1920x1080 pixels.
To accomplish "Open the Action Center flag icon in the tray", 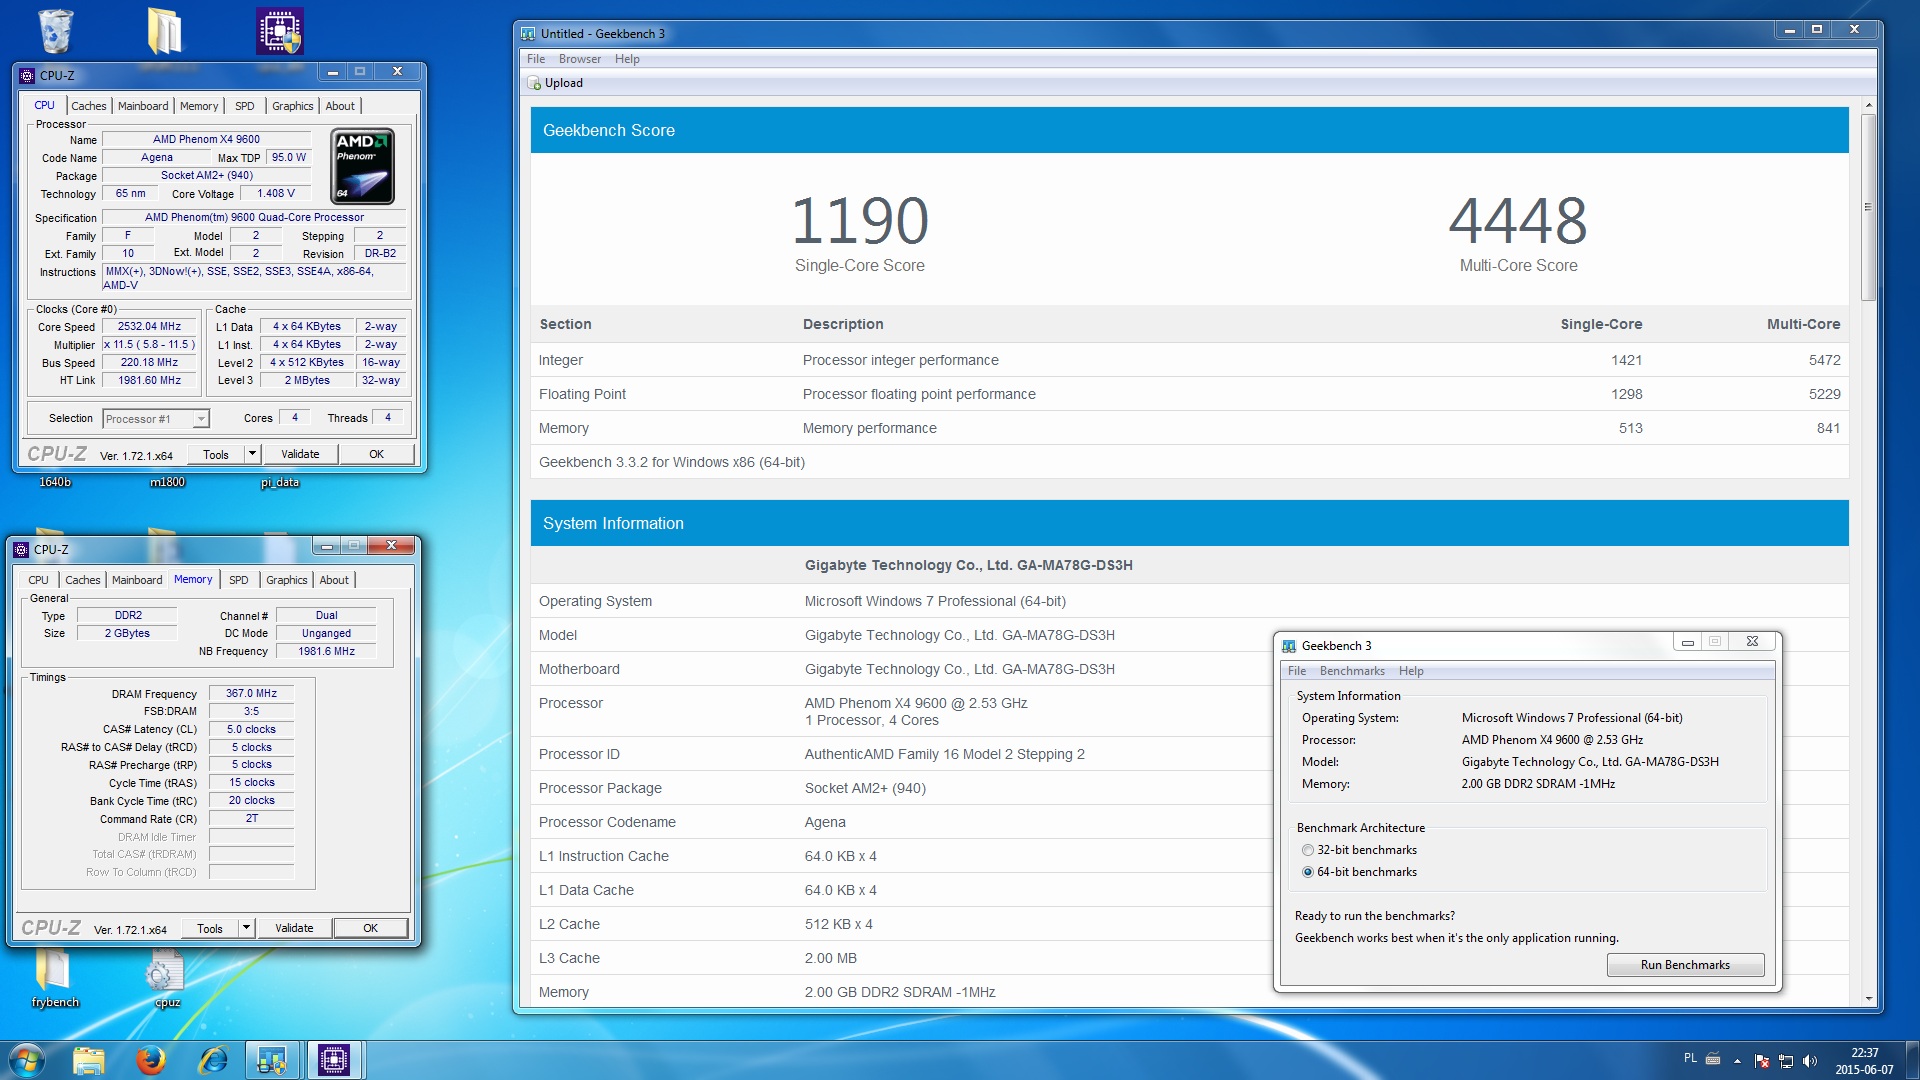I will tap(1762, 1061).
